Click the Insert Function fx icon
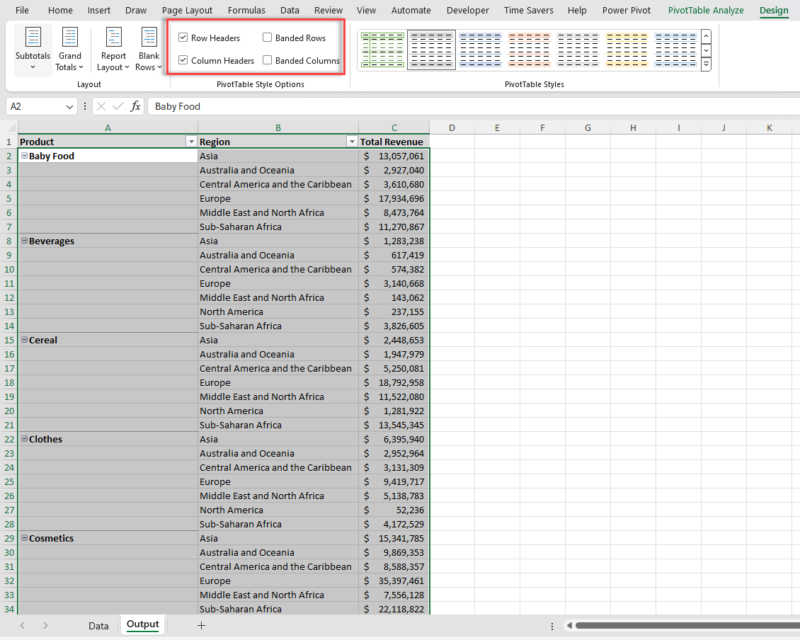Viewport: 800px width, 640px height. click(x=137, y=105)
